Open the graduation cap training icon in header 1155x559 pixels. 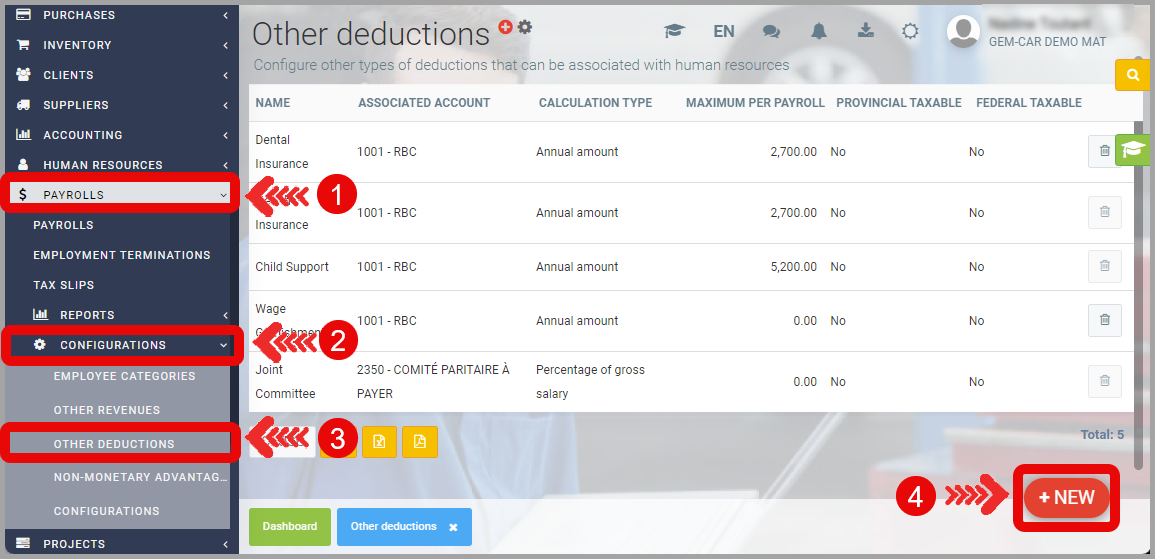674,31
